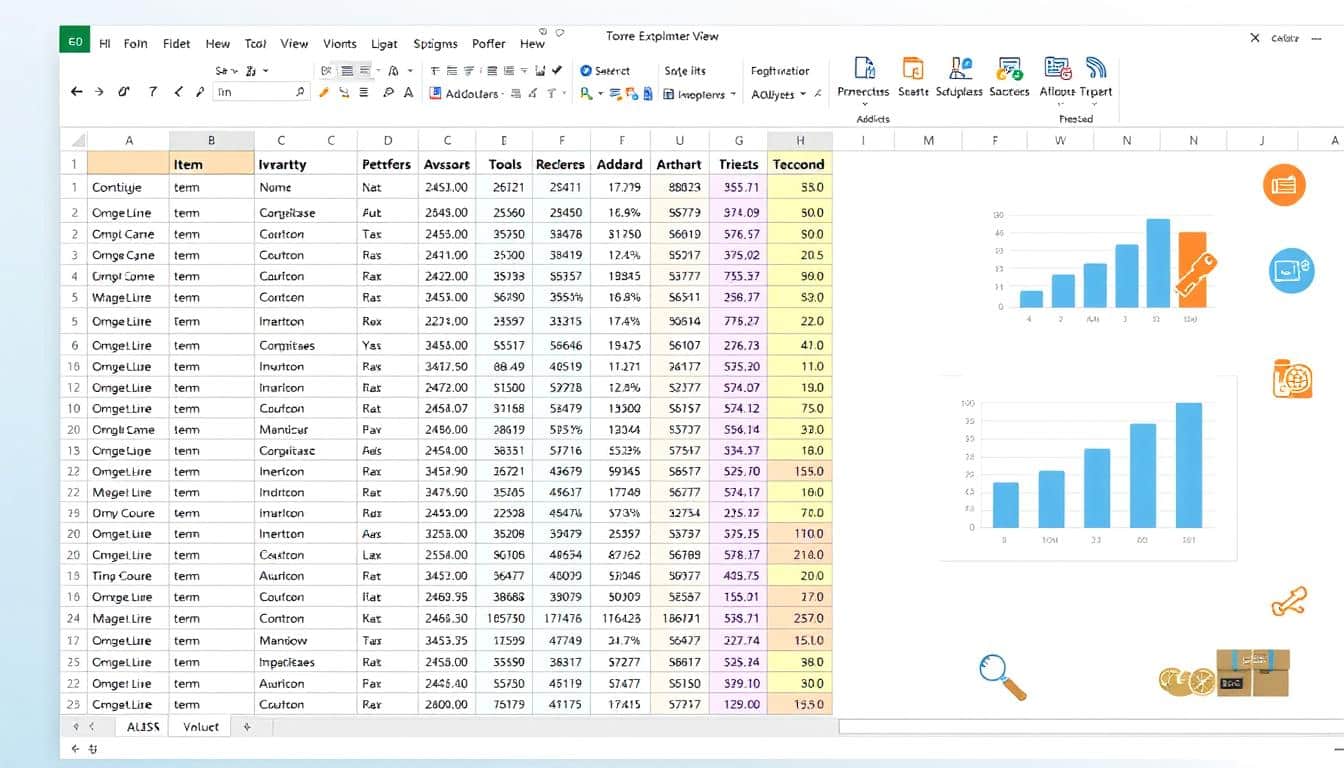Click the horizontal scrollbar at the bottom
Viewport: 1344px width, 768px height.
coord(1090,727)
